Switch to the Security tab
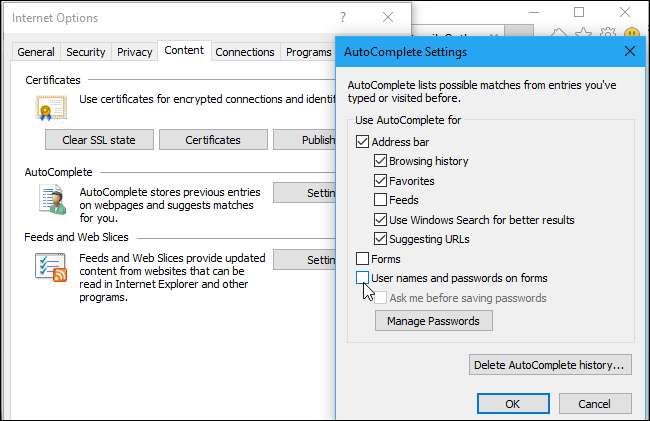 pyautogui.click(x=85, y=52)
